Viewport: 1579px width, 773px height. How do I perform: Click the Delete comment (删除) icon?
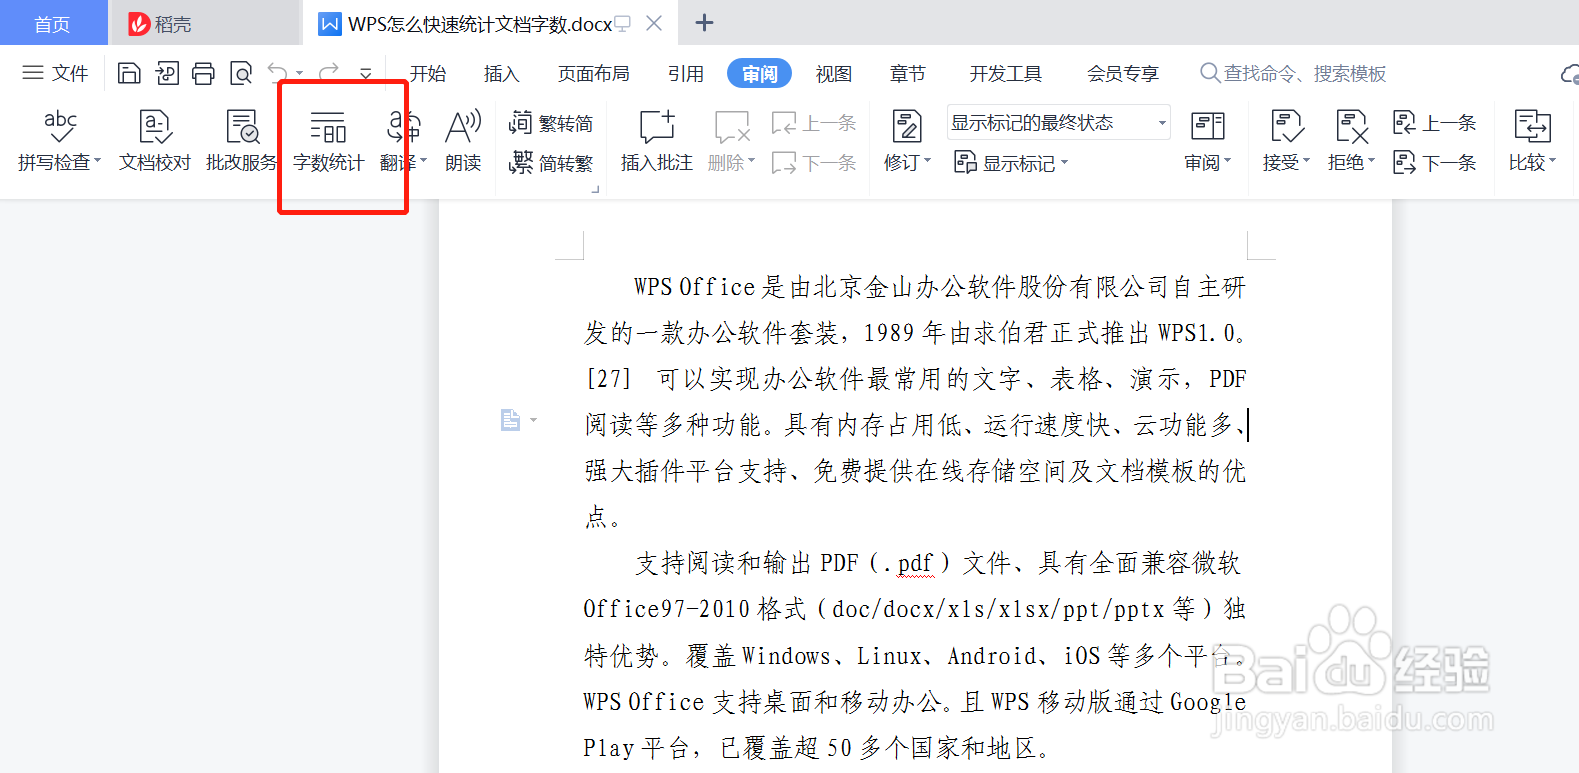(x=732, y=127)
